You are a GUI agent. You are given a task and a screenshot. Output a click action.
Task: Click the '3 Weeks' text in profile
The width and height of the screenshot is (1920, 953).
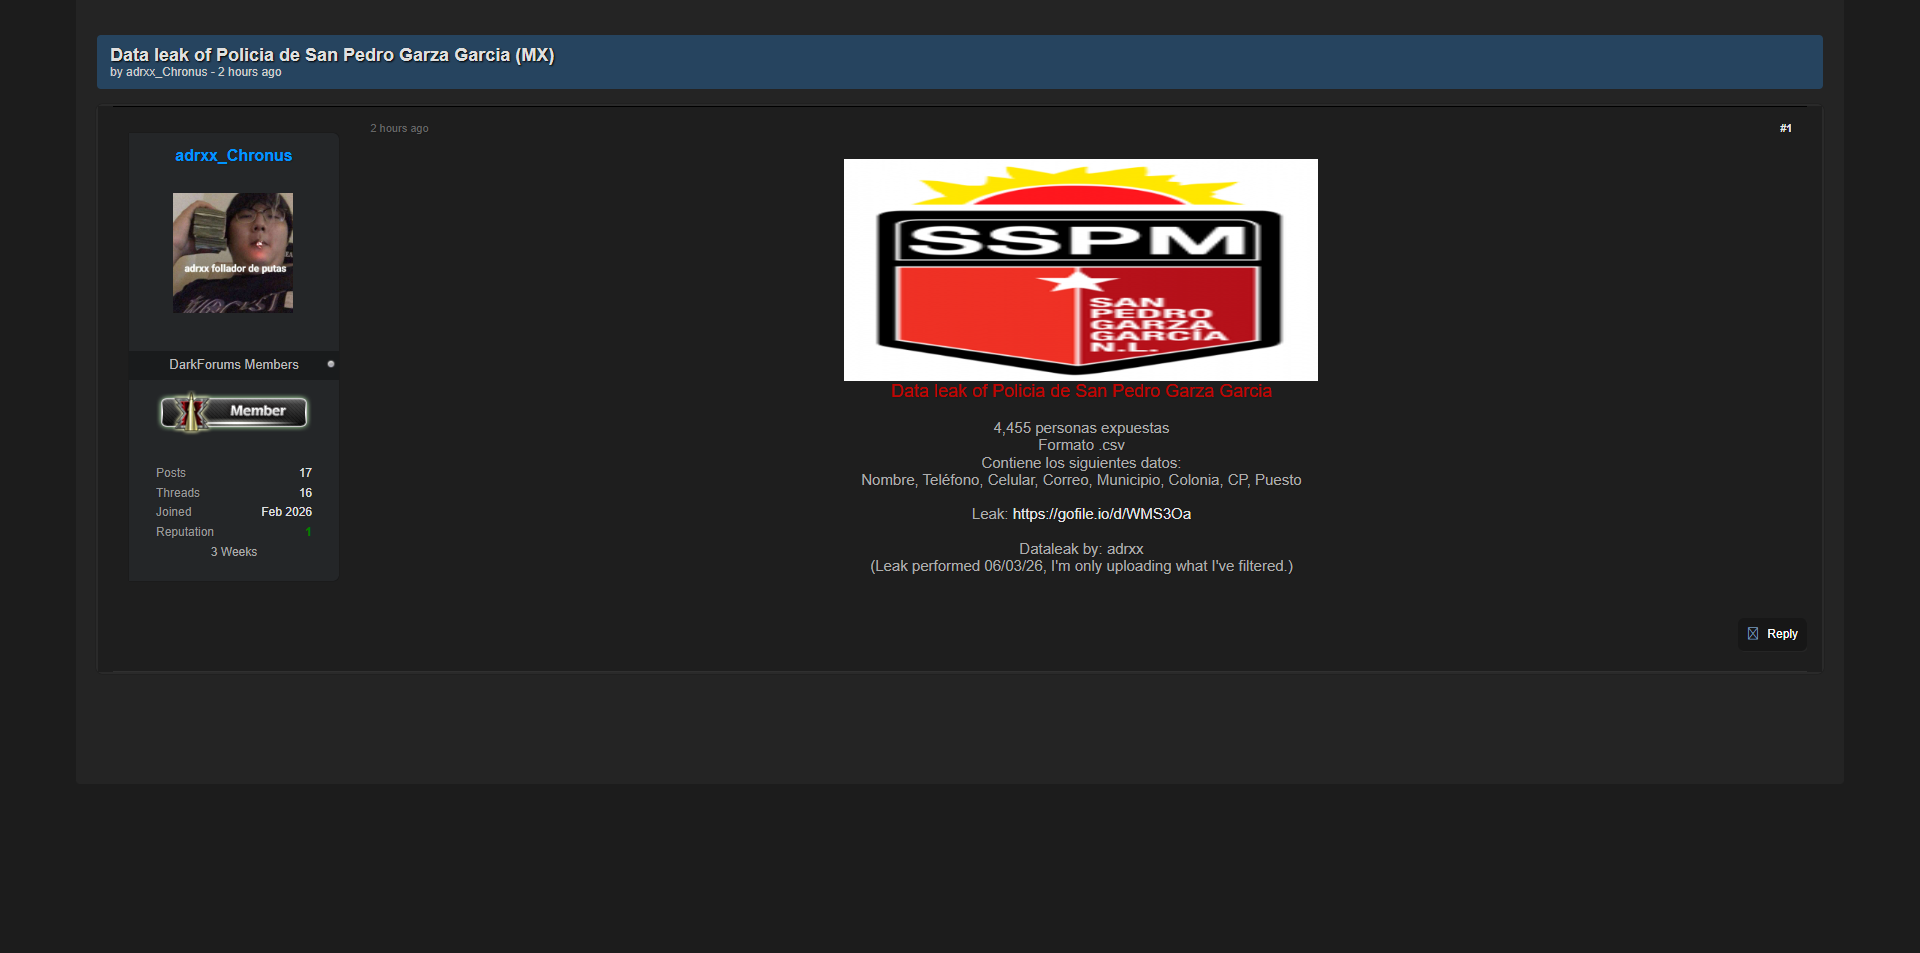click(x=233, y=552)
